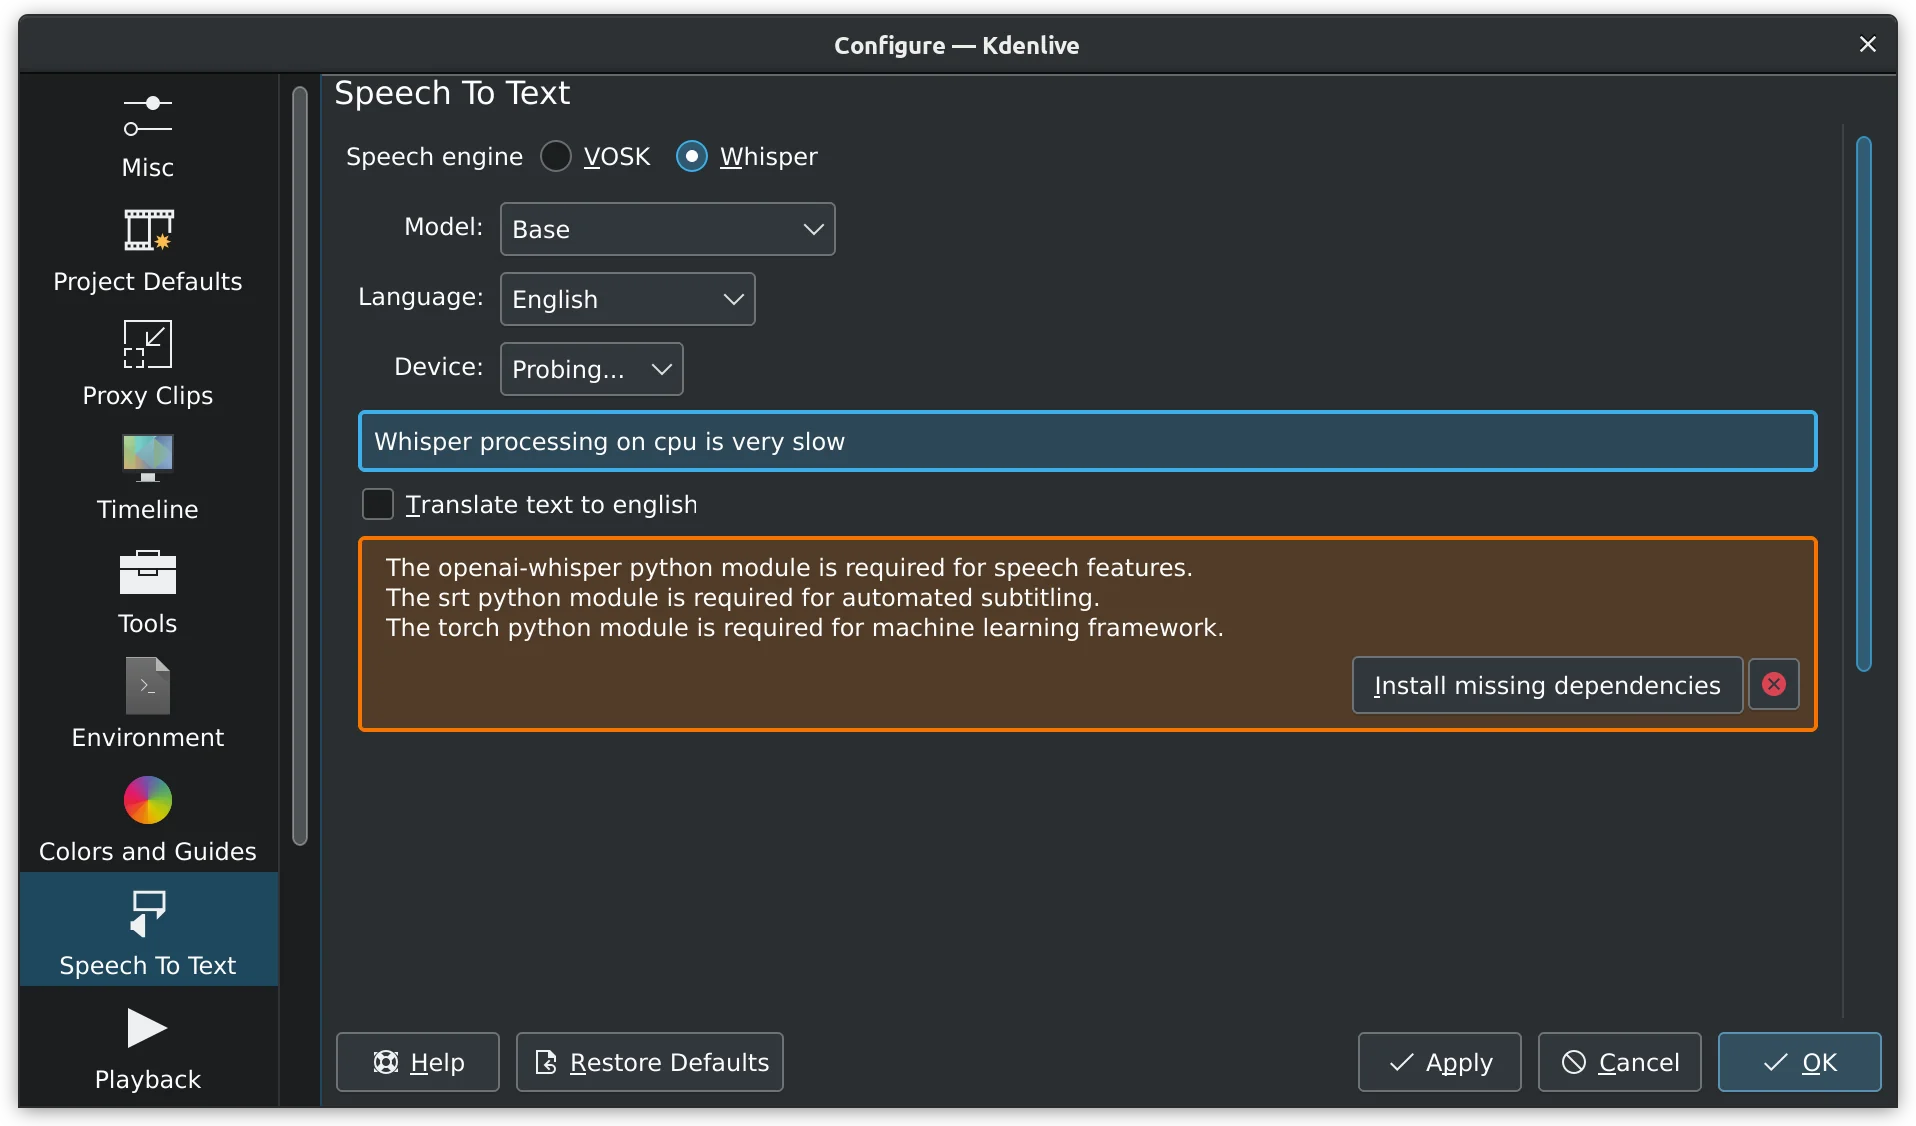Click the Speech To Text page heading
Viewport: 1916px width, 1126px height.
pyautogui.click(x=452, y=93)
